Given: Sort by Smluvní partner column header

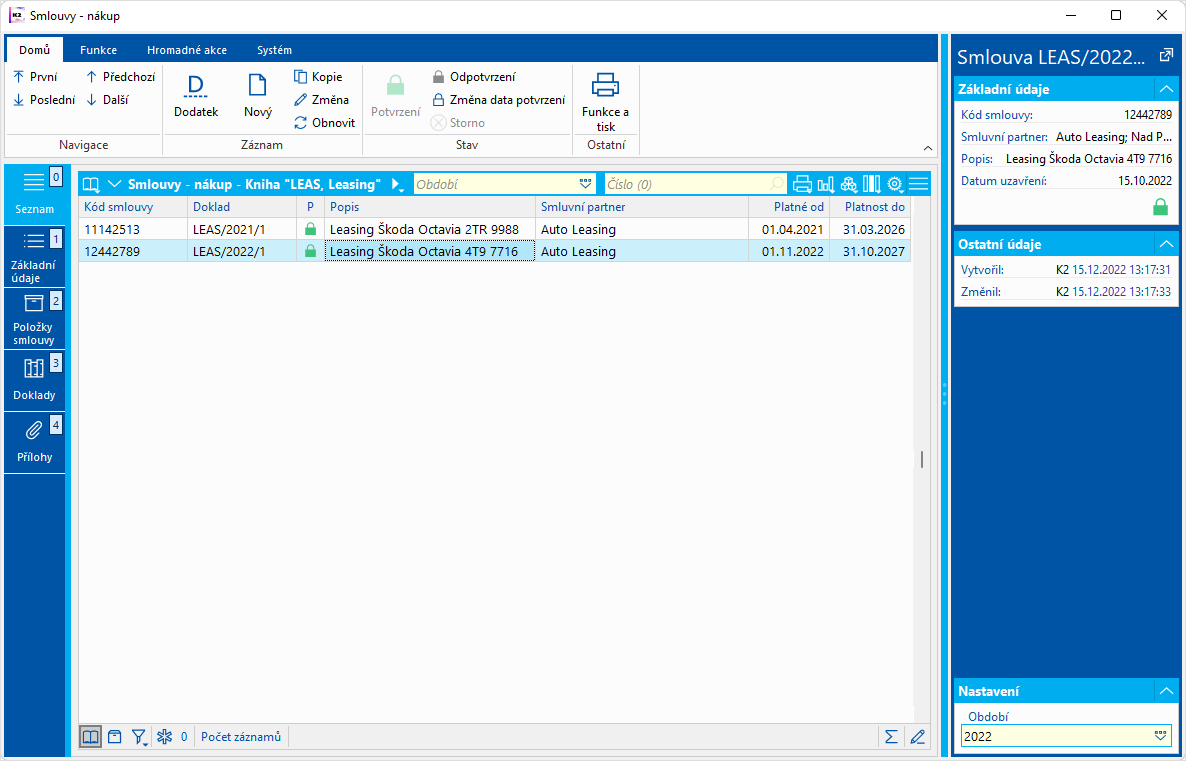Looking at the screenshot, I should pyautogui.click(x=641, y=207).
